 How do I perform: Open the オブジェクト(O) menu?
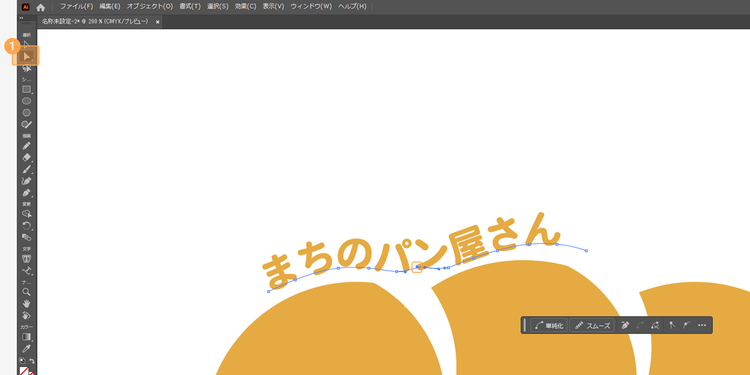point(150,7)
